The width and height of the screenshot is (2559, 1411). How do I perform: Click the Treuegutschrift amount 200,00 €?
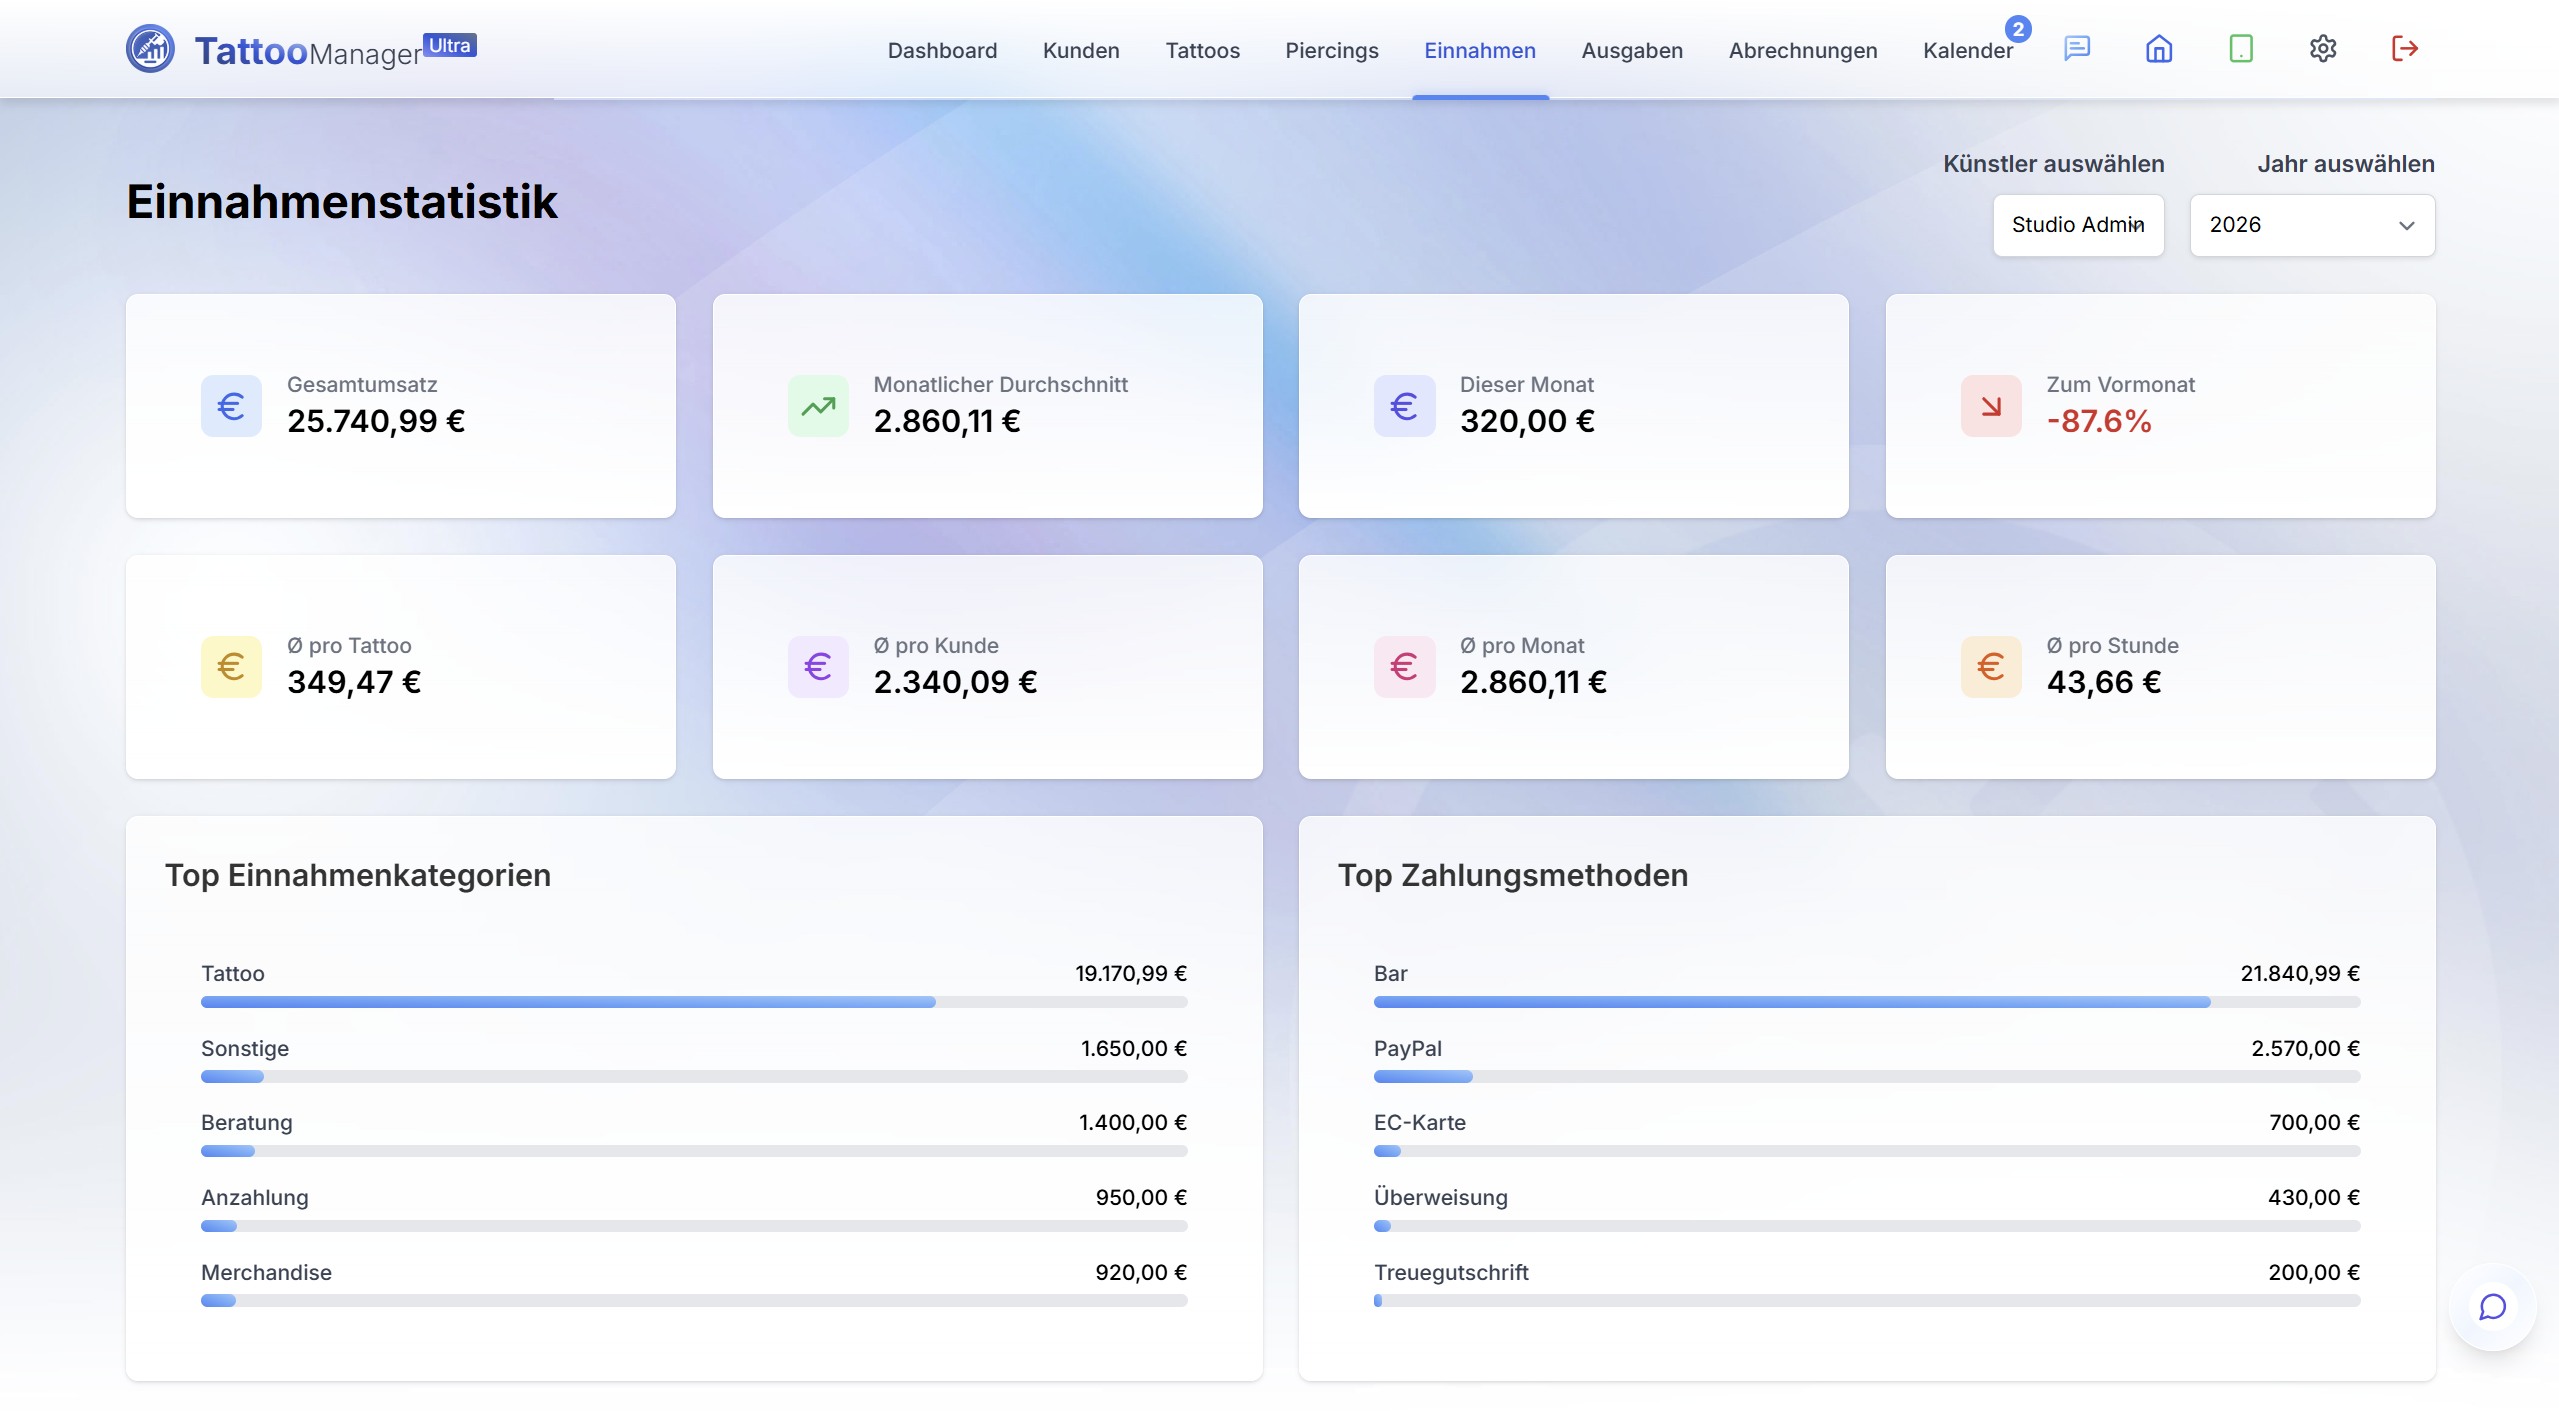tap(2314, 1272)
